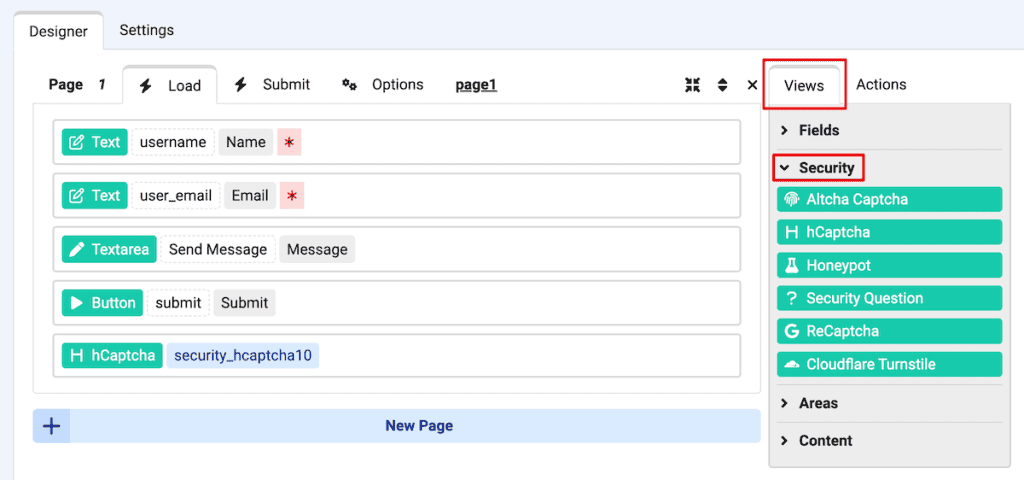This screenshot has height=480, width=1024.
Task: Click the Page 1 label
Action: coord(77,85)
